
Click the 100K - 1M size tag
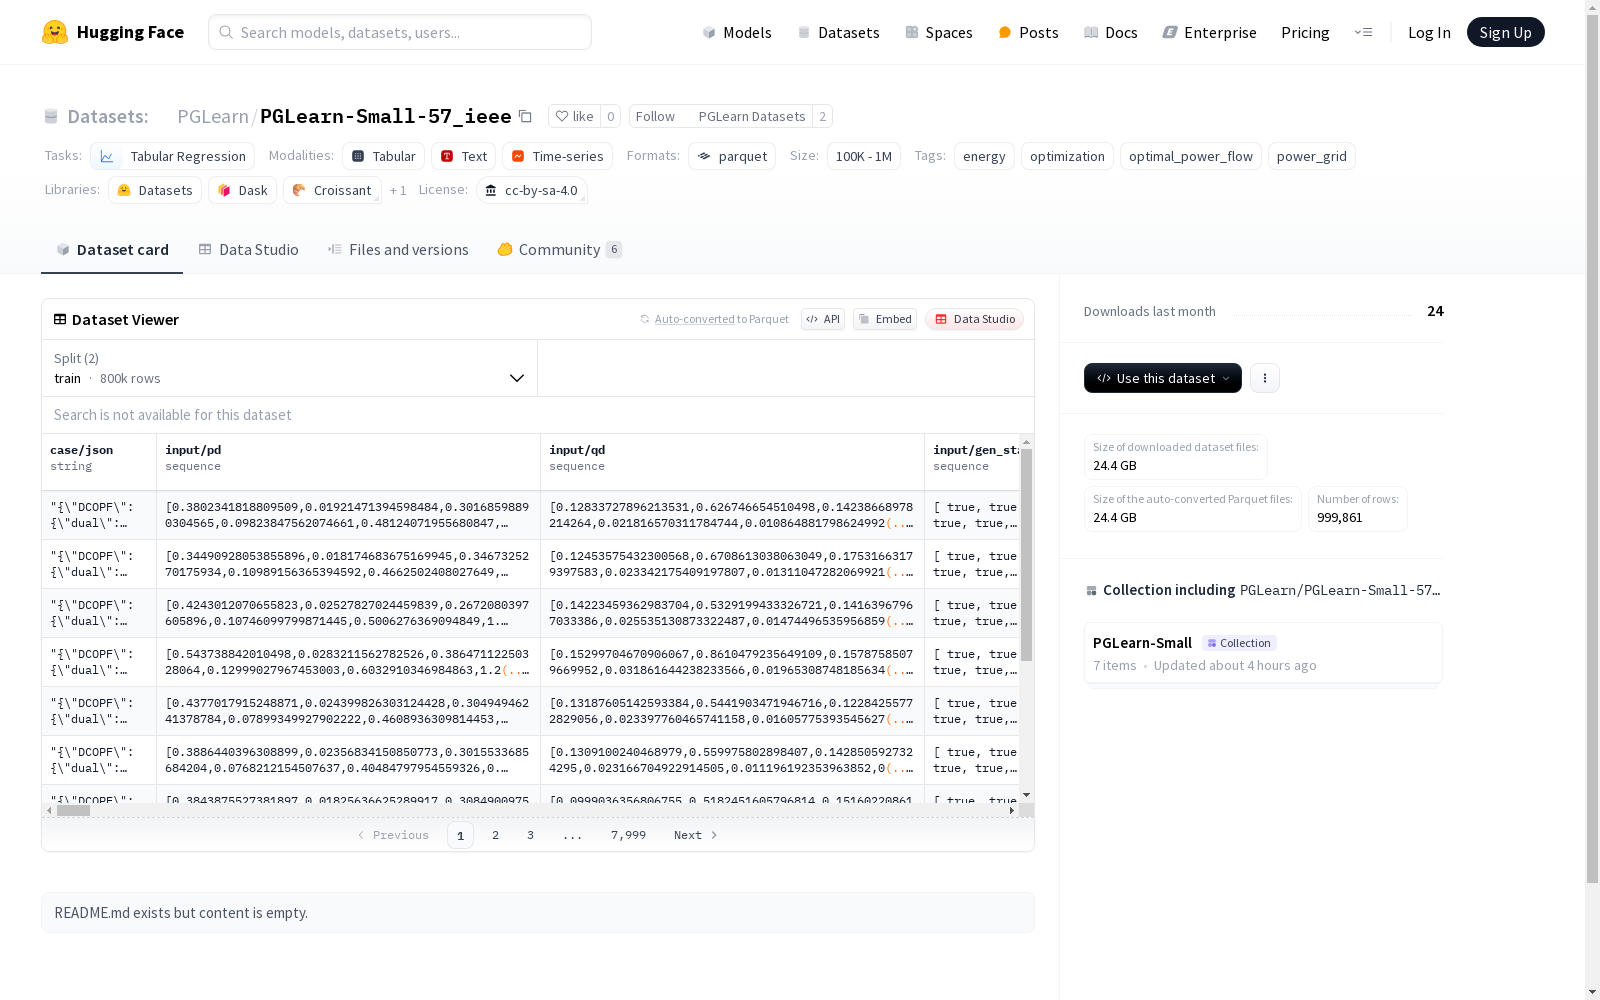(x=863, y=156)
